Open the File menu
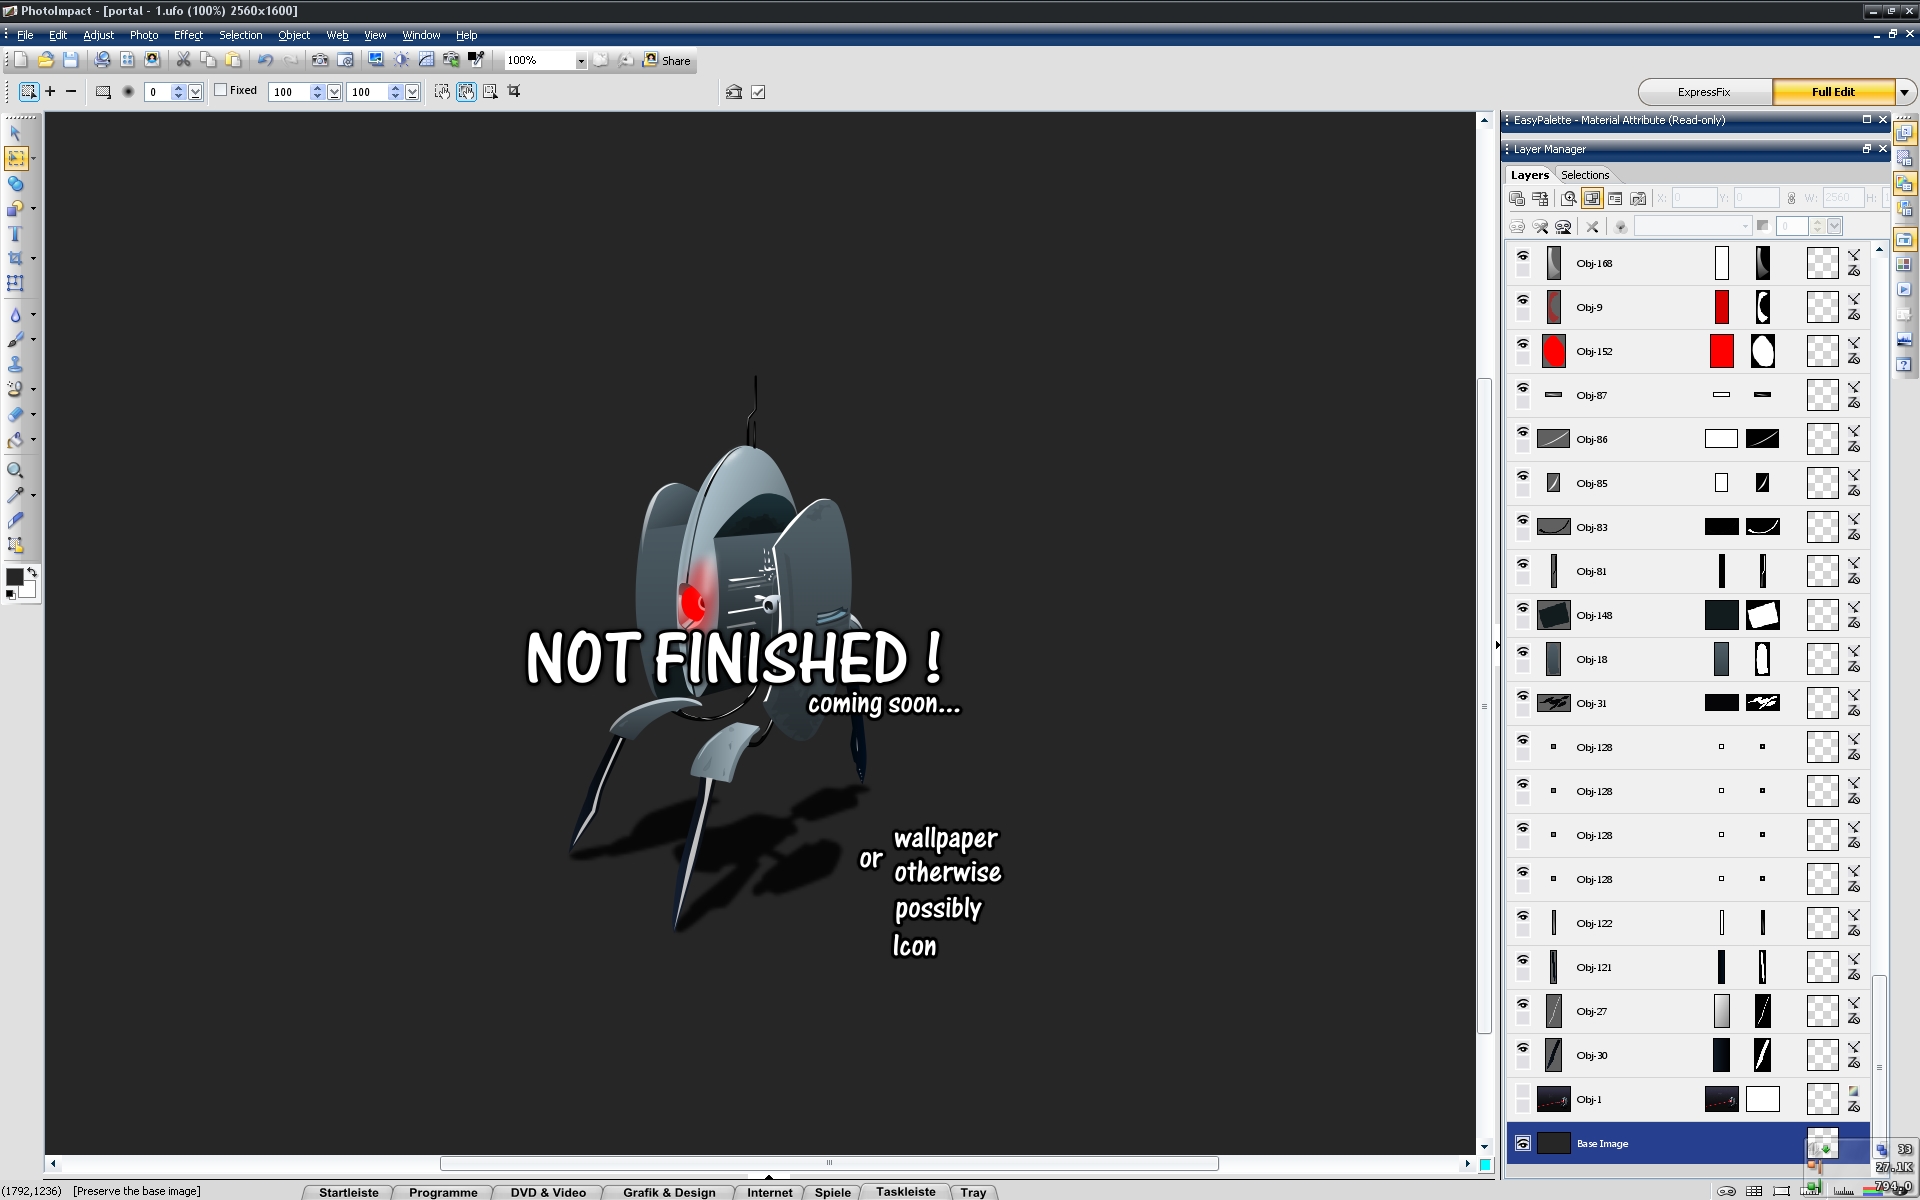This screenshot has width=1920, height=1200. click(25, 35)
